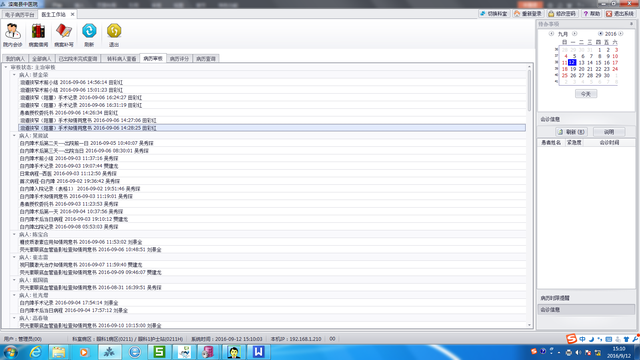This screenshot has height=360, width=640.
Task: Go to previous month in calendar
Action: (x=551, y=33)
